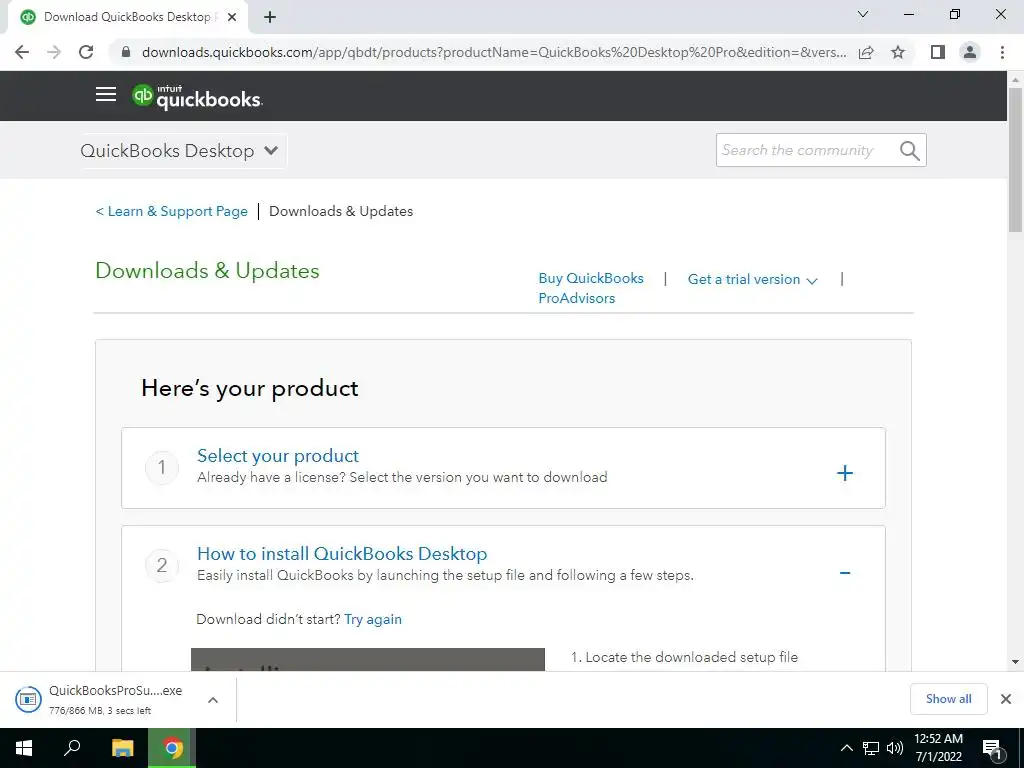Screen dimensions: 1024x768
Task: Click the Intuit QuickBooks logo
Action: 197,97
